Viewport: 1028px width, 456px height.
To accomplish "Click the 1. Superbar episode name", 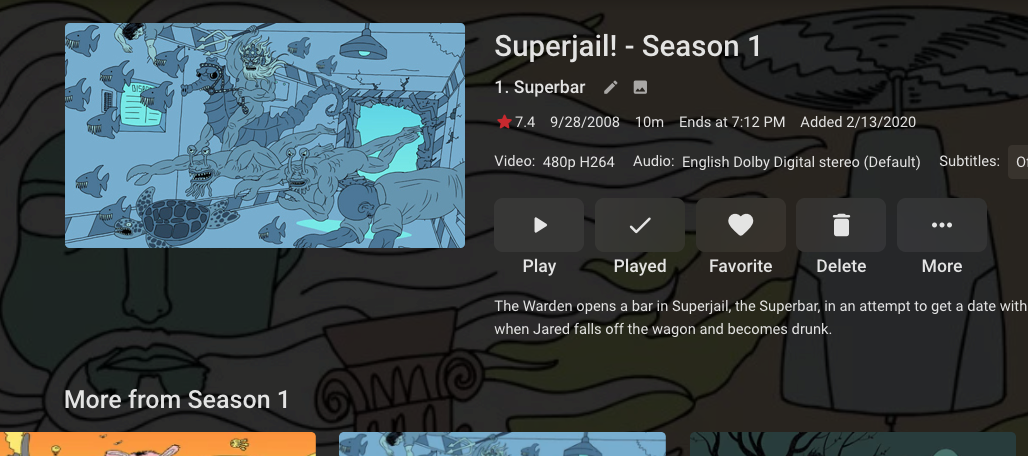I will point(540,87).
